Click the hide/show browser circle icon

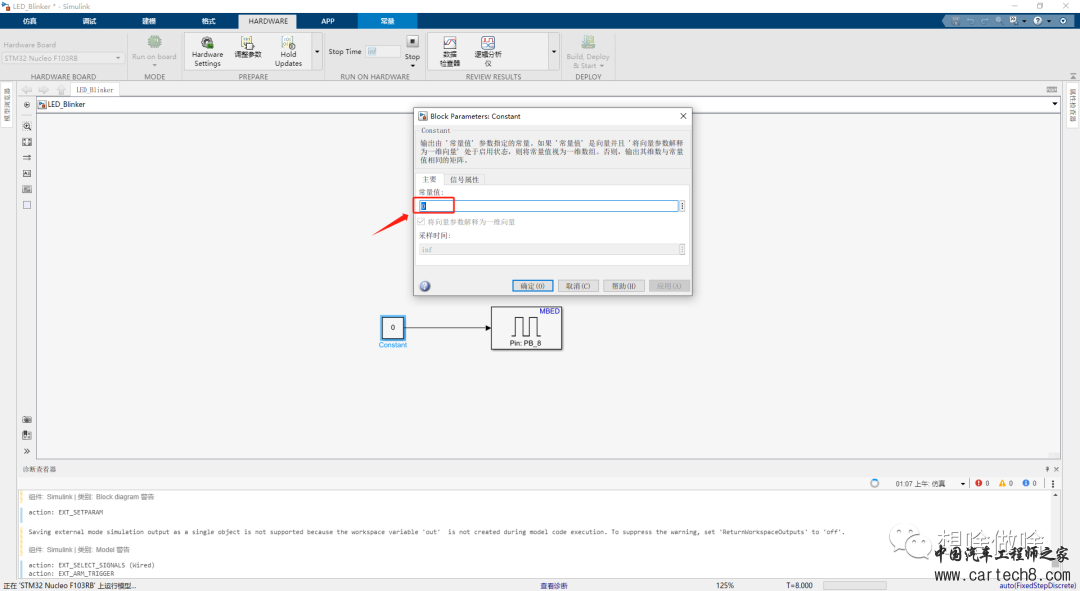click(x=27, y=105)
